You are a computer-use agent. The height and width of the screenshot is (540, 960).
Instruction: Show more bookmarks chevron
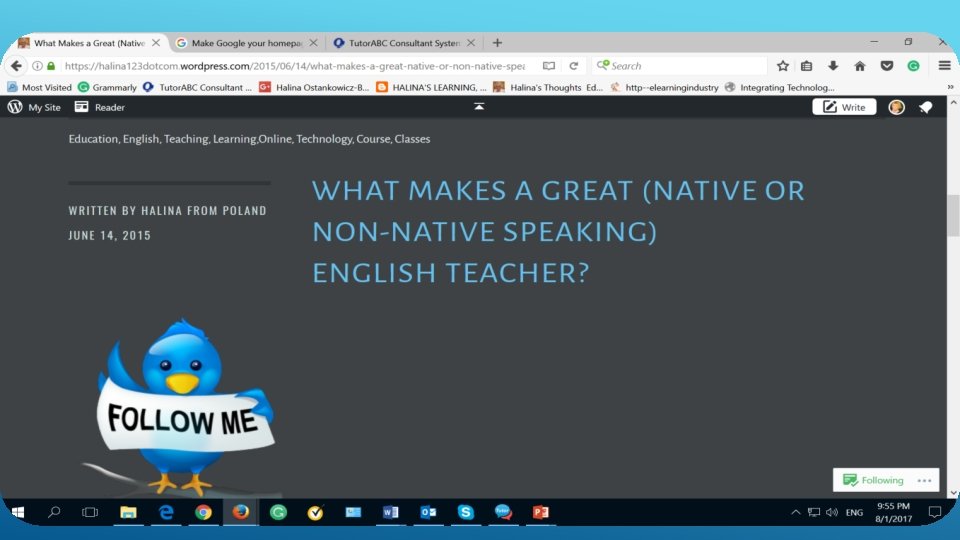[x=950, y=87]
